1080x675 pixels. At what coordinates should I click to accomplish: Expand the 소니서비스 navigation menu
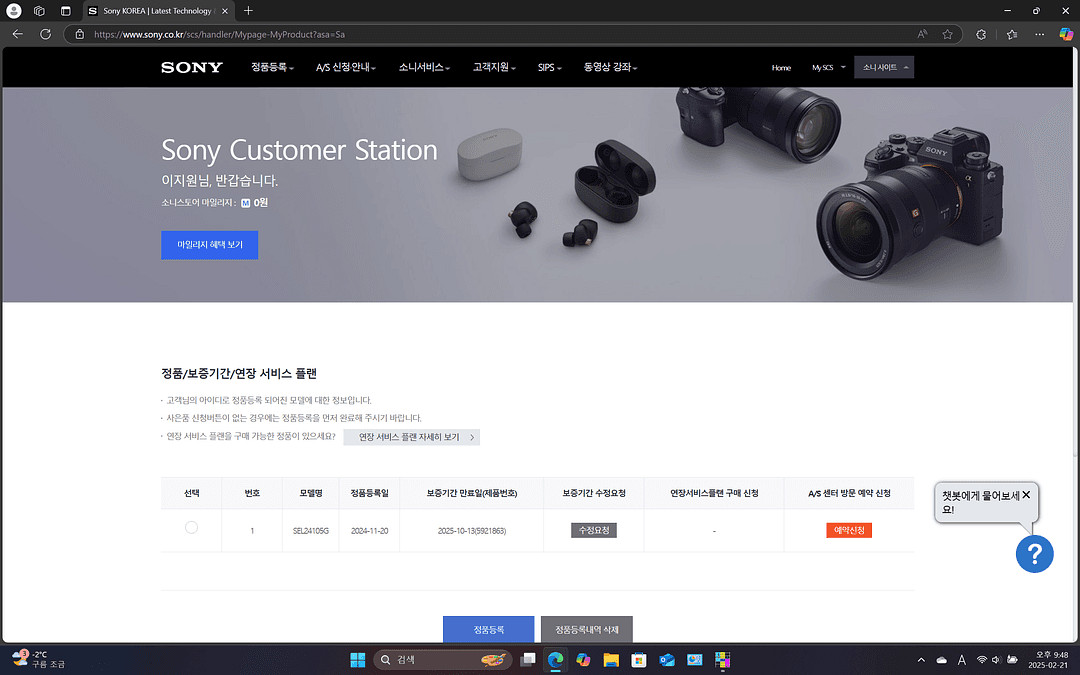[x=424, y=68]
